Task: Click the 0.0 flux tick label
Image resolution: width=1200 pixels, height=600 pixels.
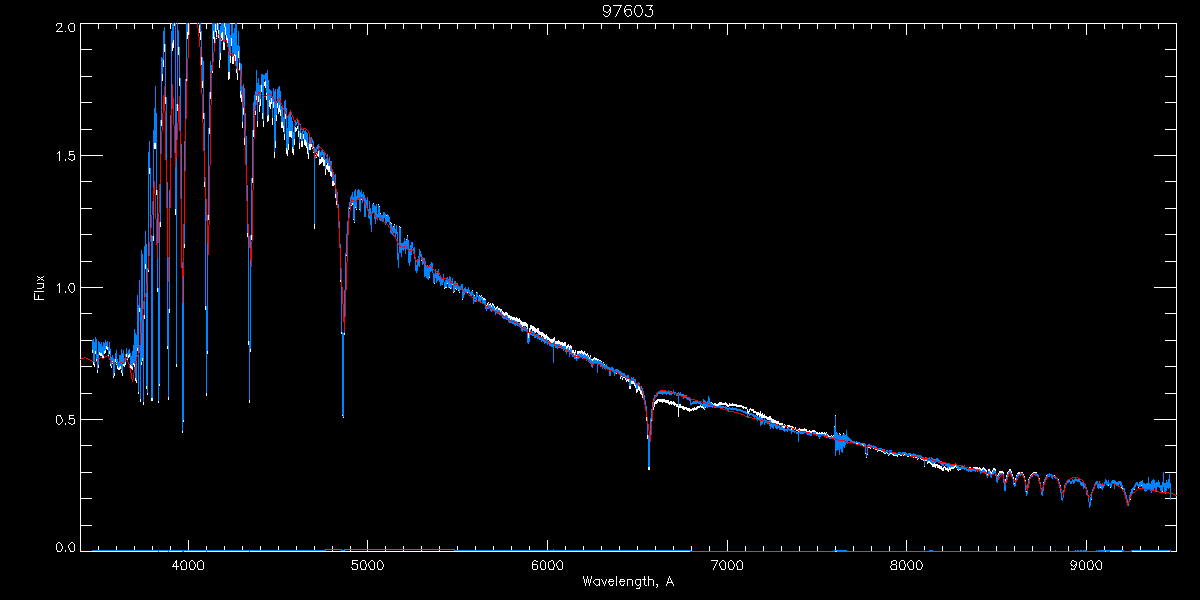Action: click(65, 547)
